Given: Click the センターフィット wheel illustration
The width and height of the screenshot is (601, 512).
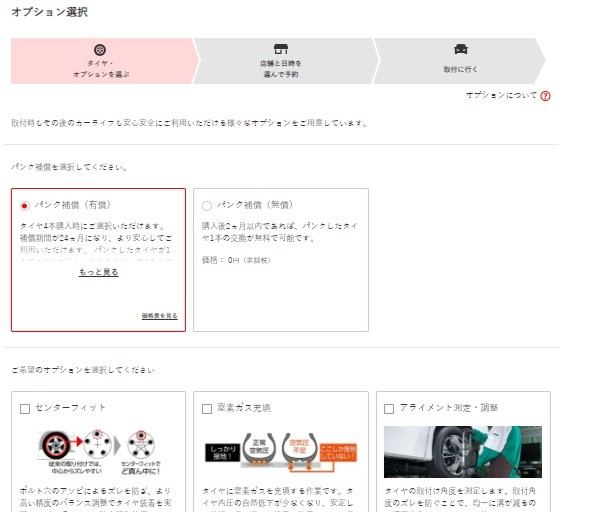Looking at the screenshot, I should tap(97, 455).
